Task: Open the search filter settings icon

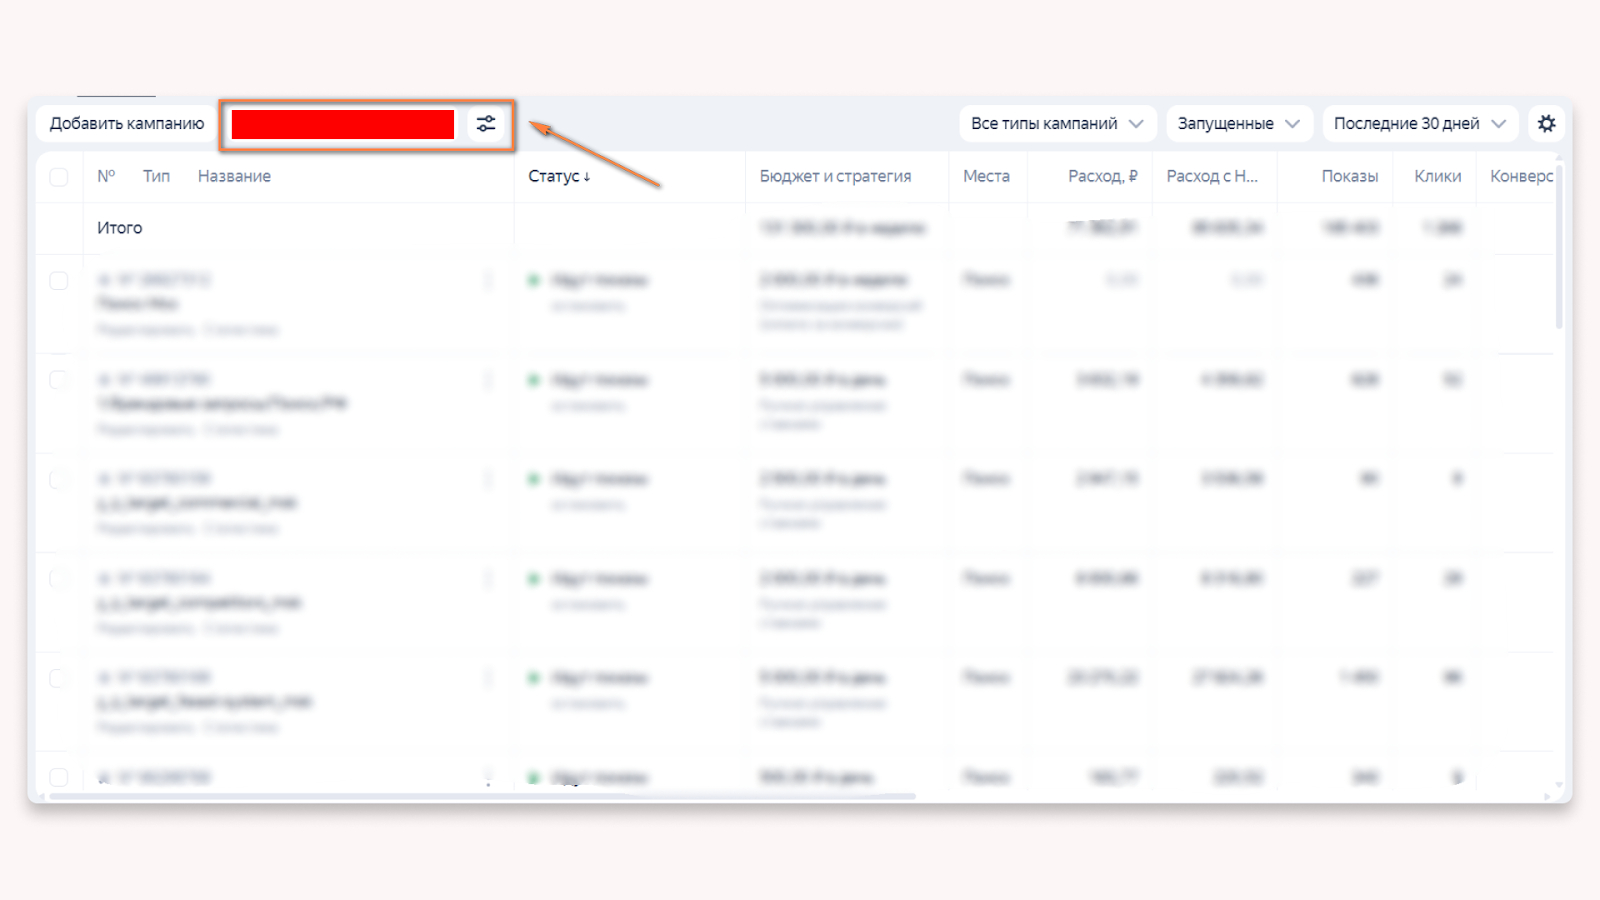Action: [x=486, y=124]
